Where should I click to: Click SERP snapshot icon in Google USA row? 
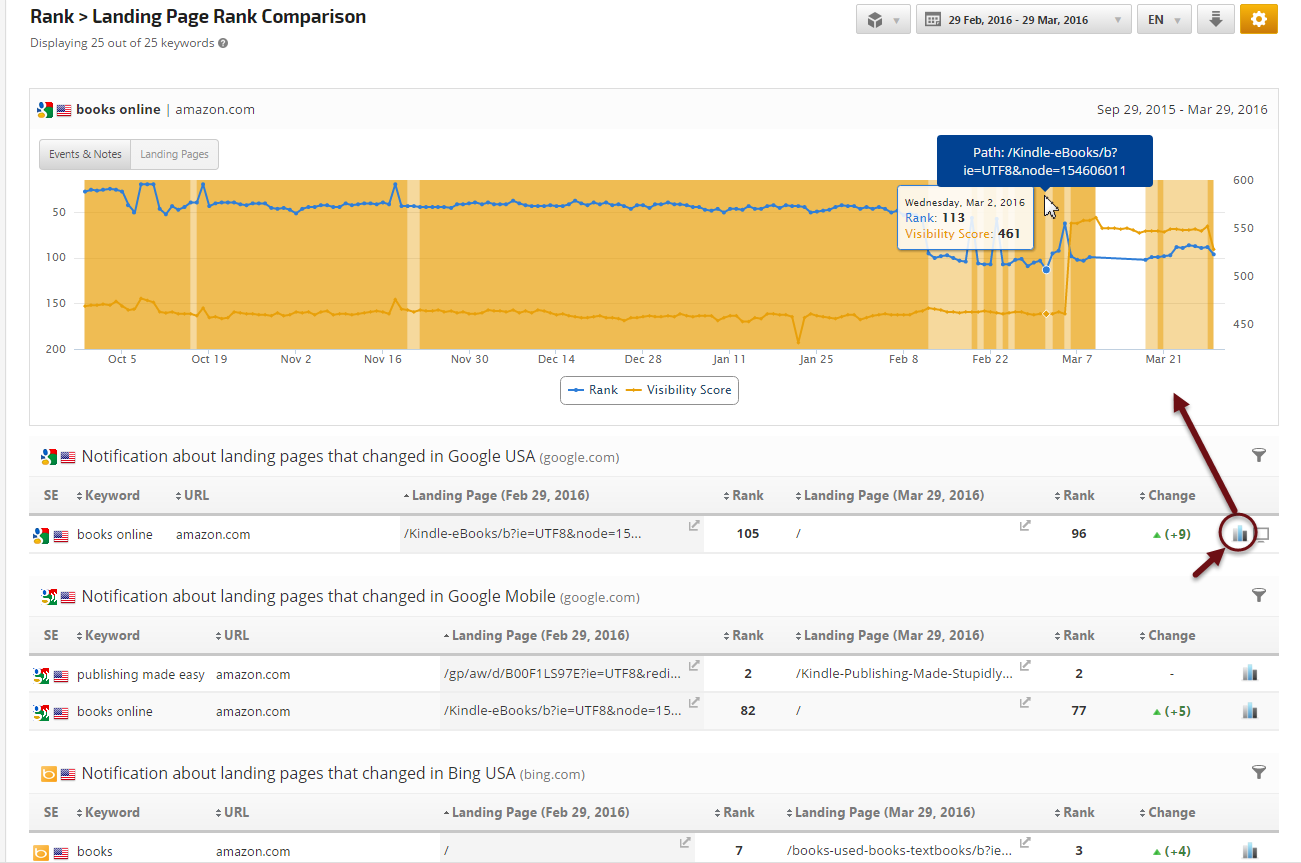coord(1263,535)
